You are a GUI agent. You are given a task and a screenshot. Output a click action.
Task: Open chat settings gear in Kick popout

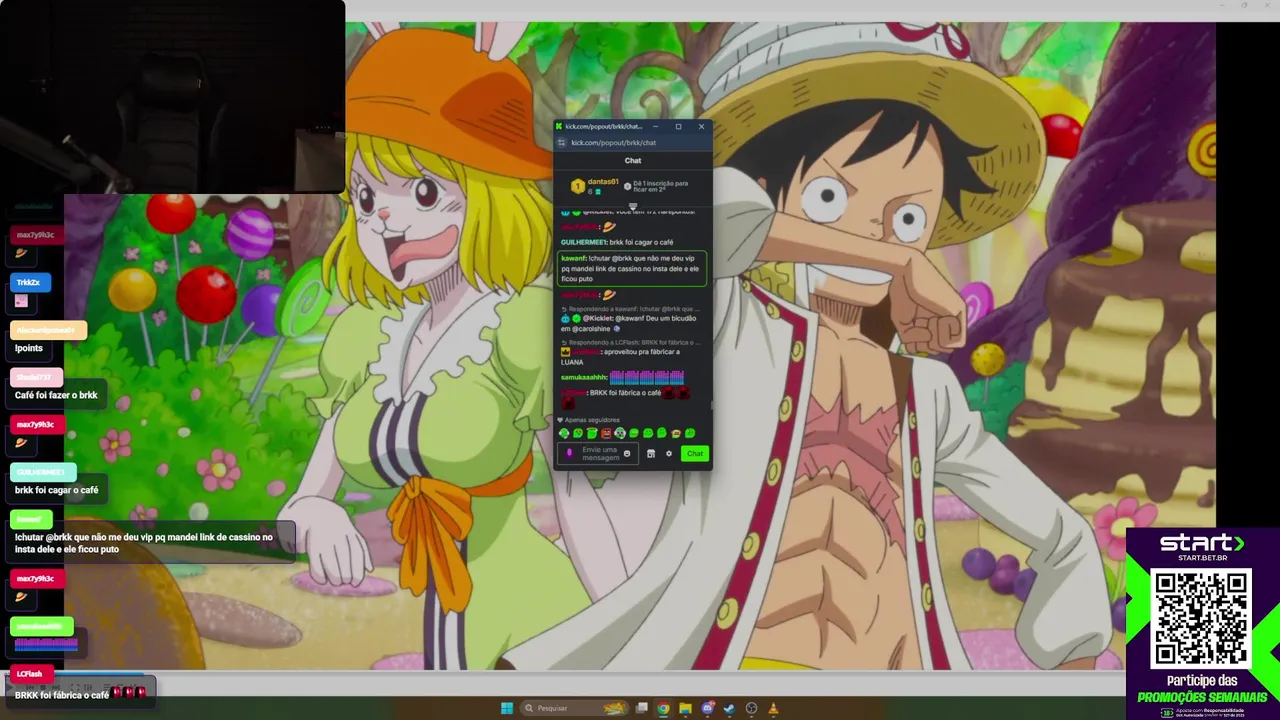[x=669, y=454]
